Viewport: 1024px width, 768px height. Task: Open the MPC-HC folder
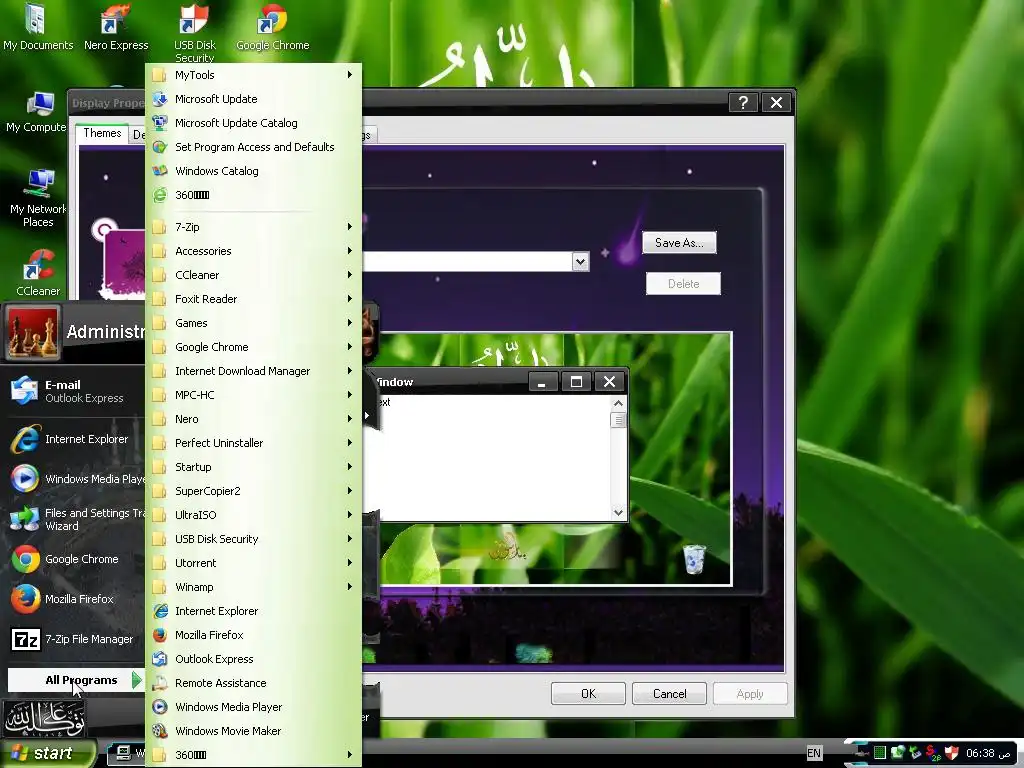[x=253, y=395]
